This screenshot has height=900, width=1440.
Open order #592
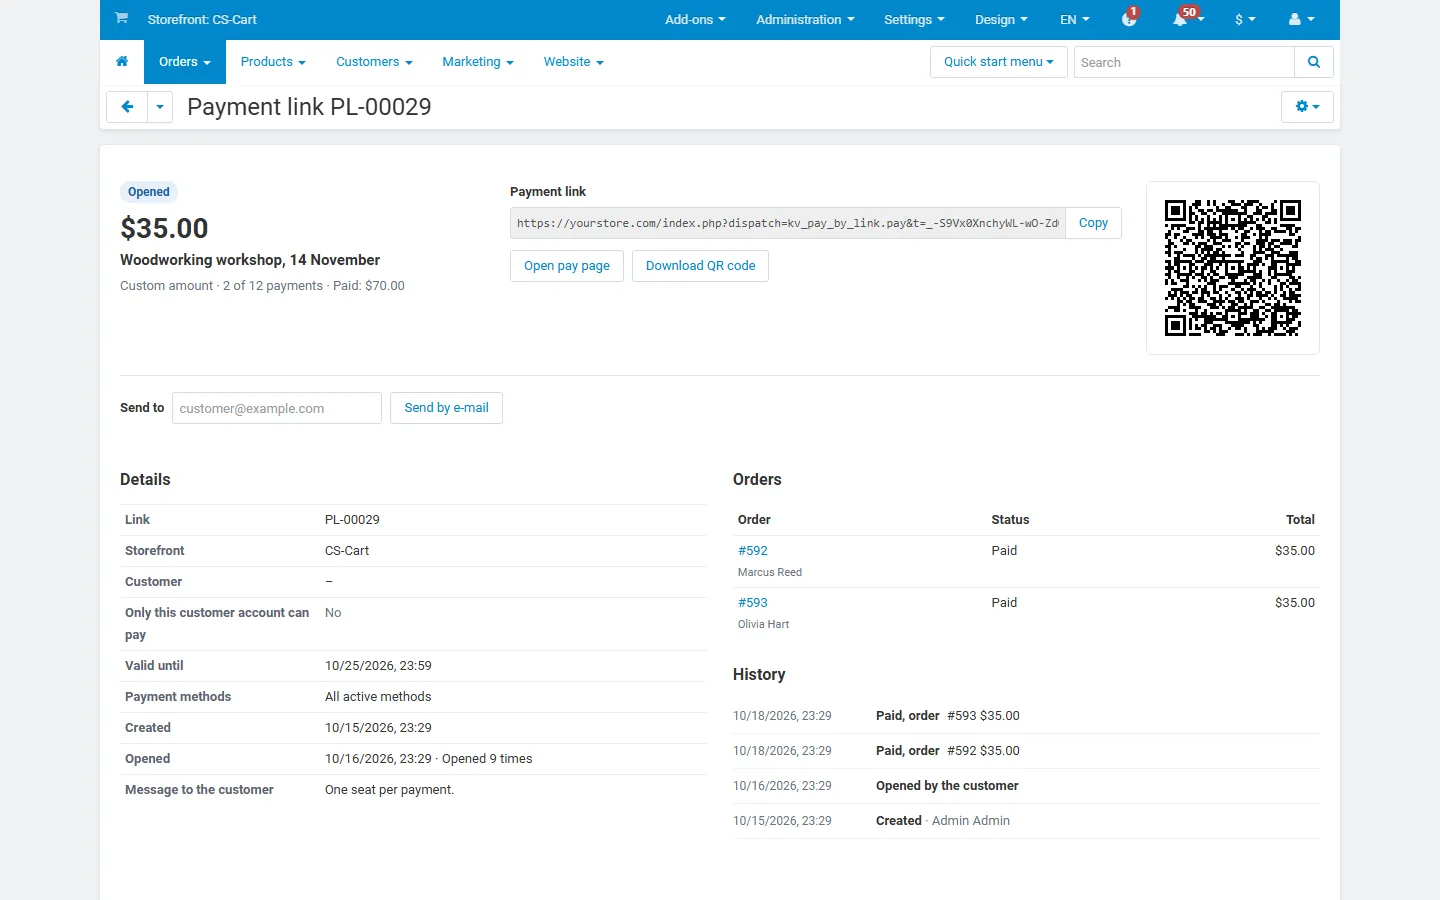(753, 551)
